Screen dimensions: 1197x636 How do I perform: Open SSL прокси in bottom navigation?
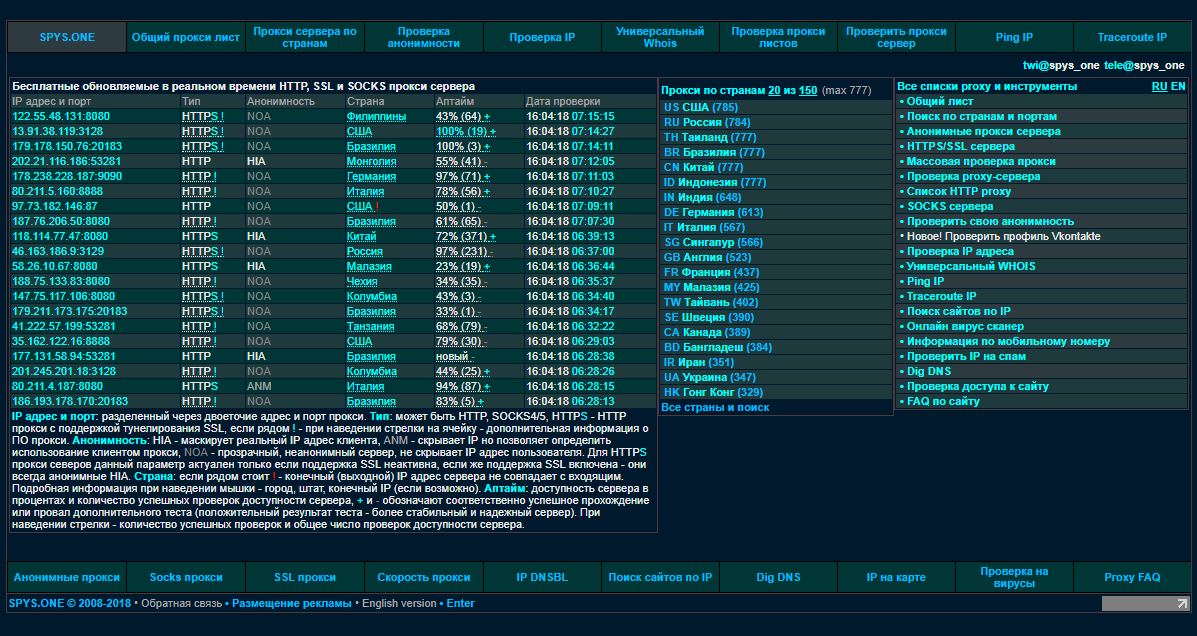coord(305,577)
